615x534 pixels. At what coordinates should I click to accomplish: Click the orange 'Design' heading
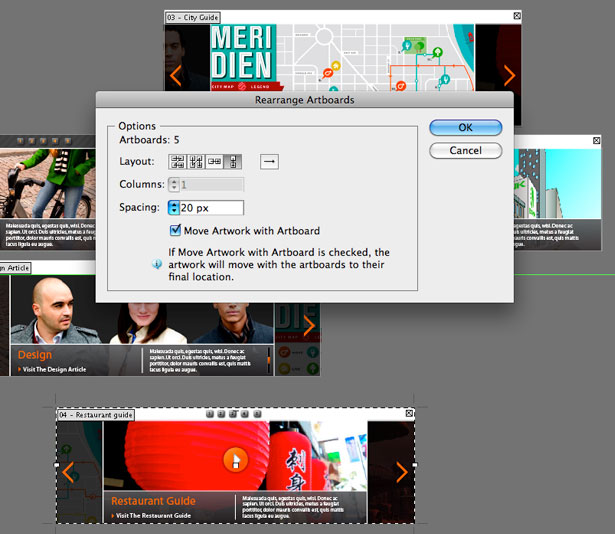coord(35,355)
